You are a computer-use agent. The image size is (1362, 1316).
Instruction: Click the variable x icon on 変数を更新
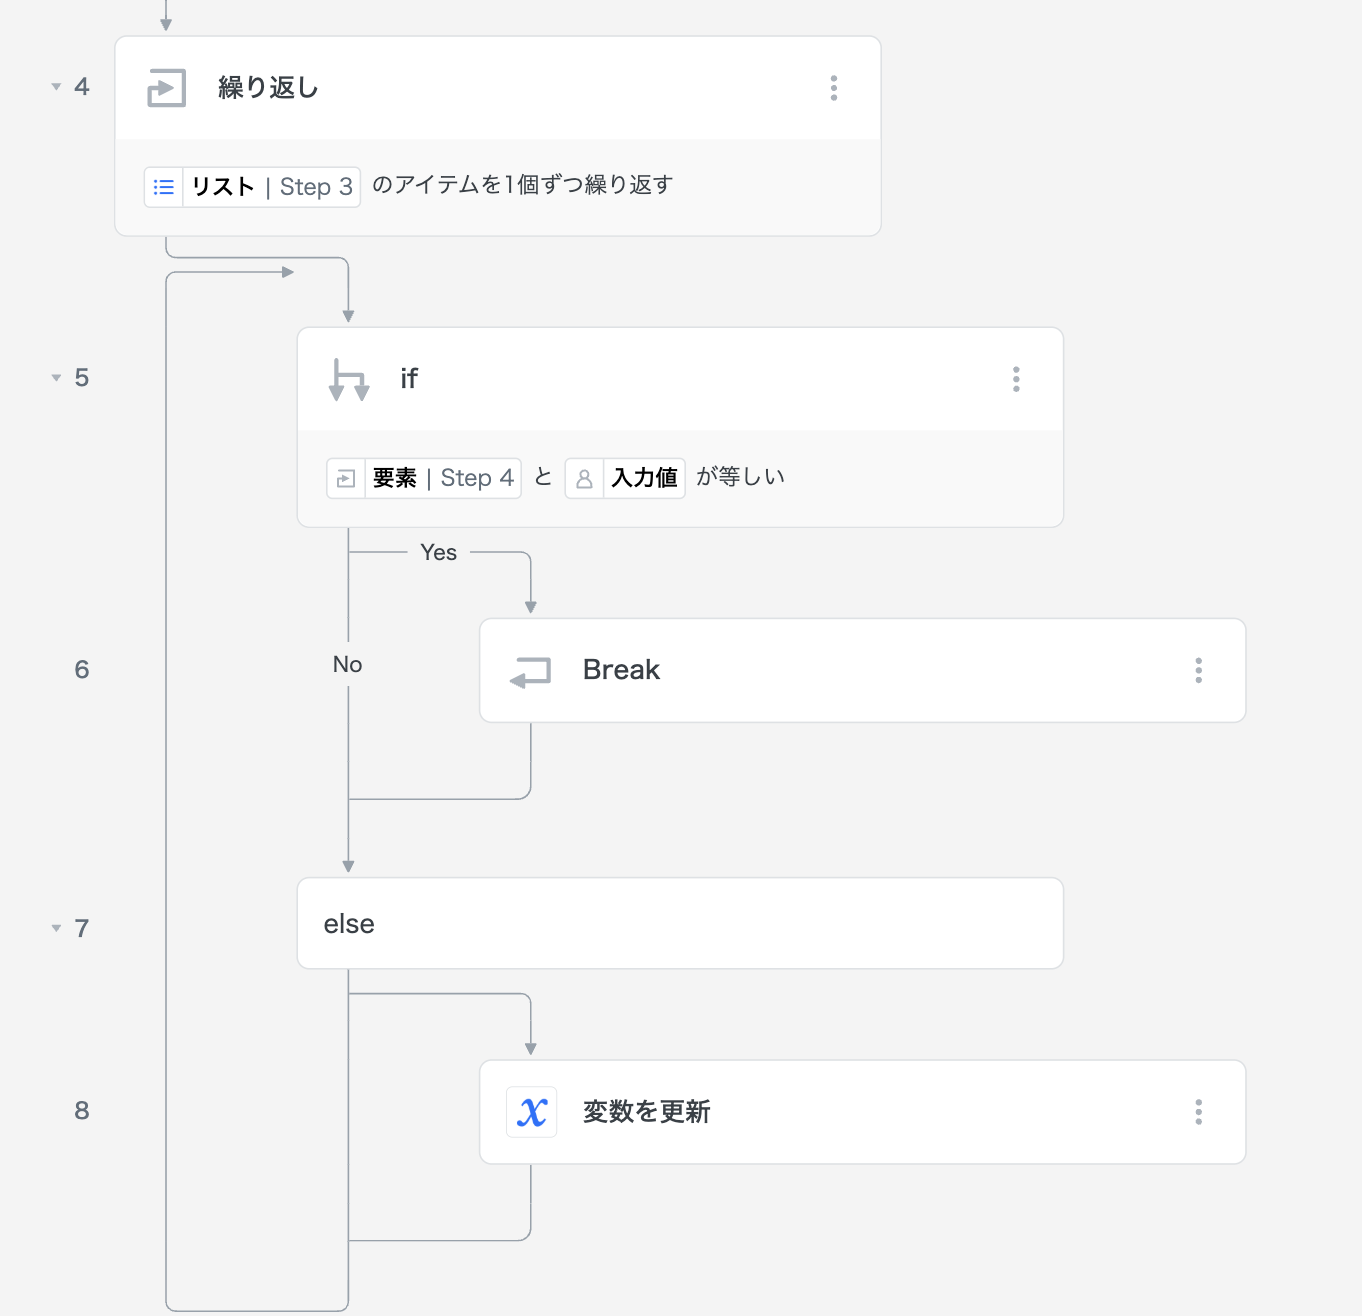(532, 1112)
